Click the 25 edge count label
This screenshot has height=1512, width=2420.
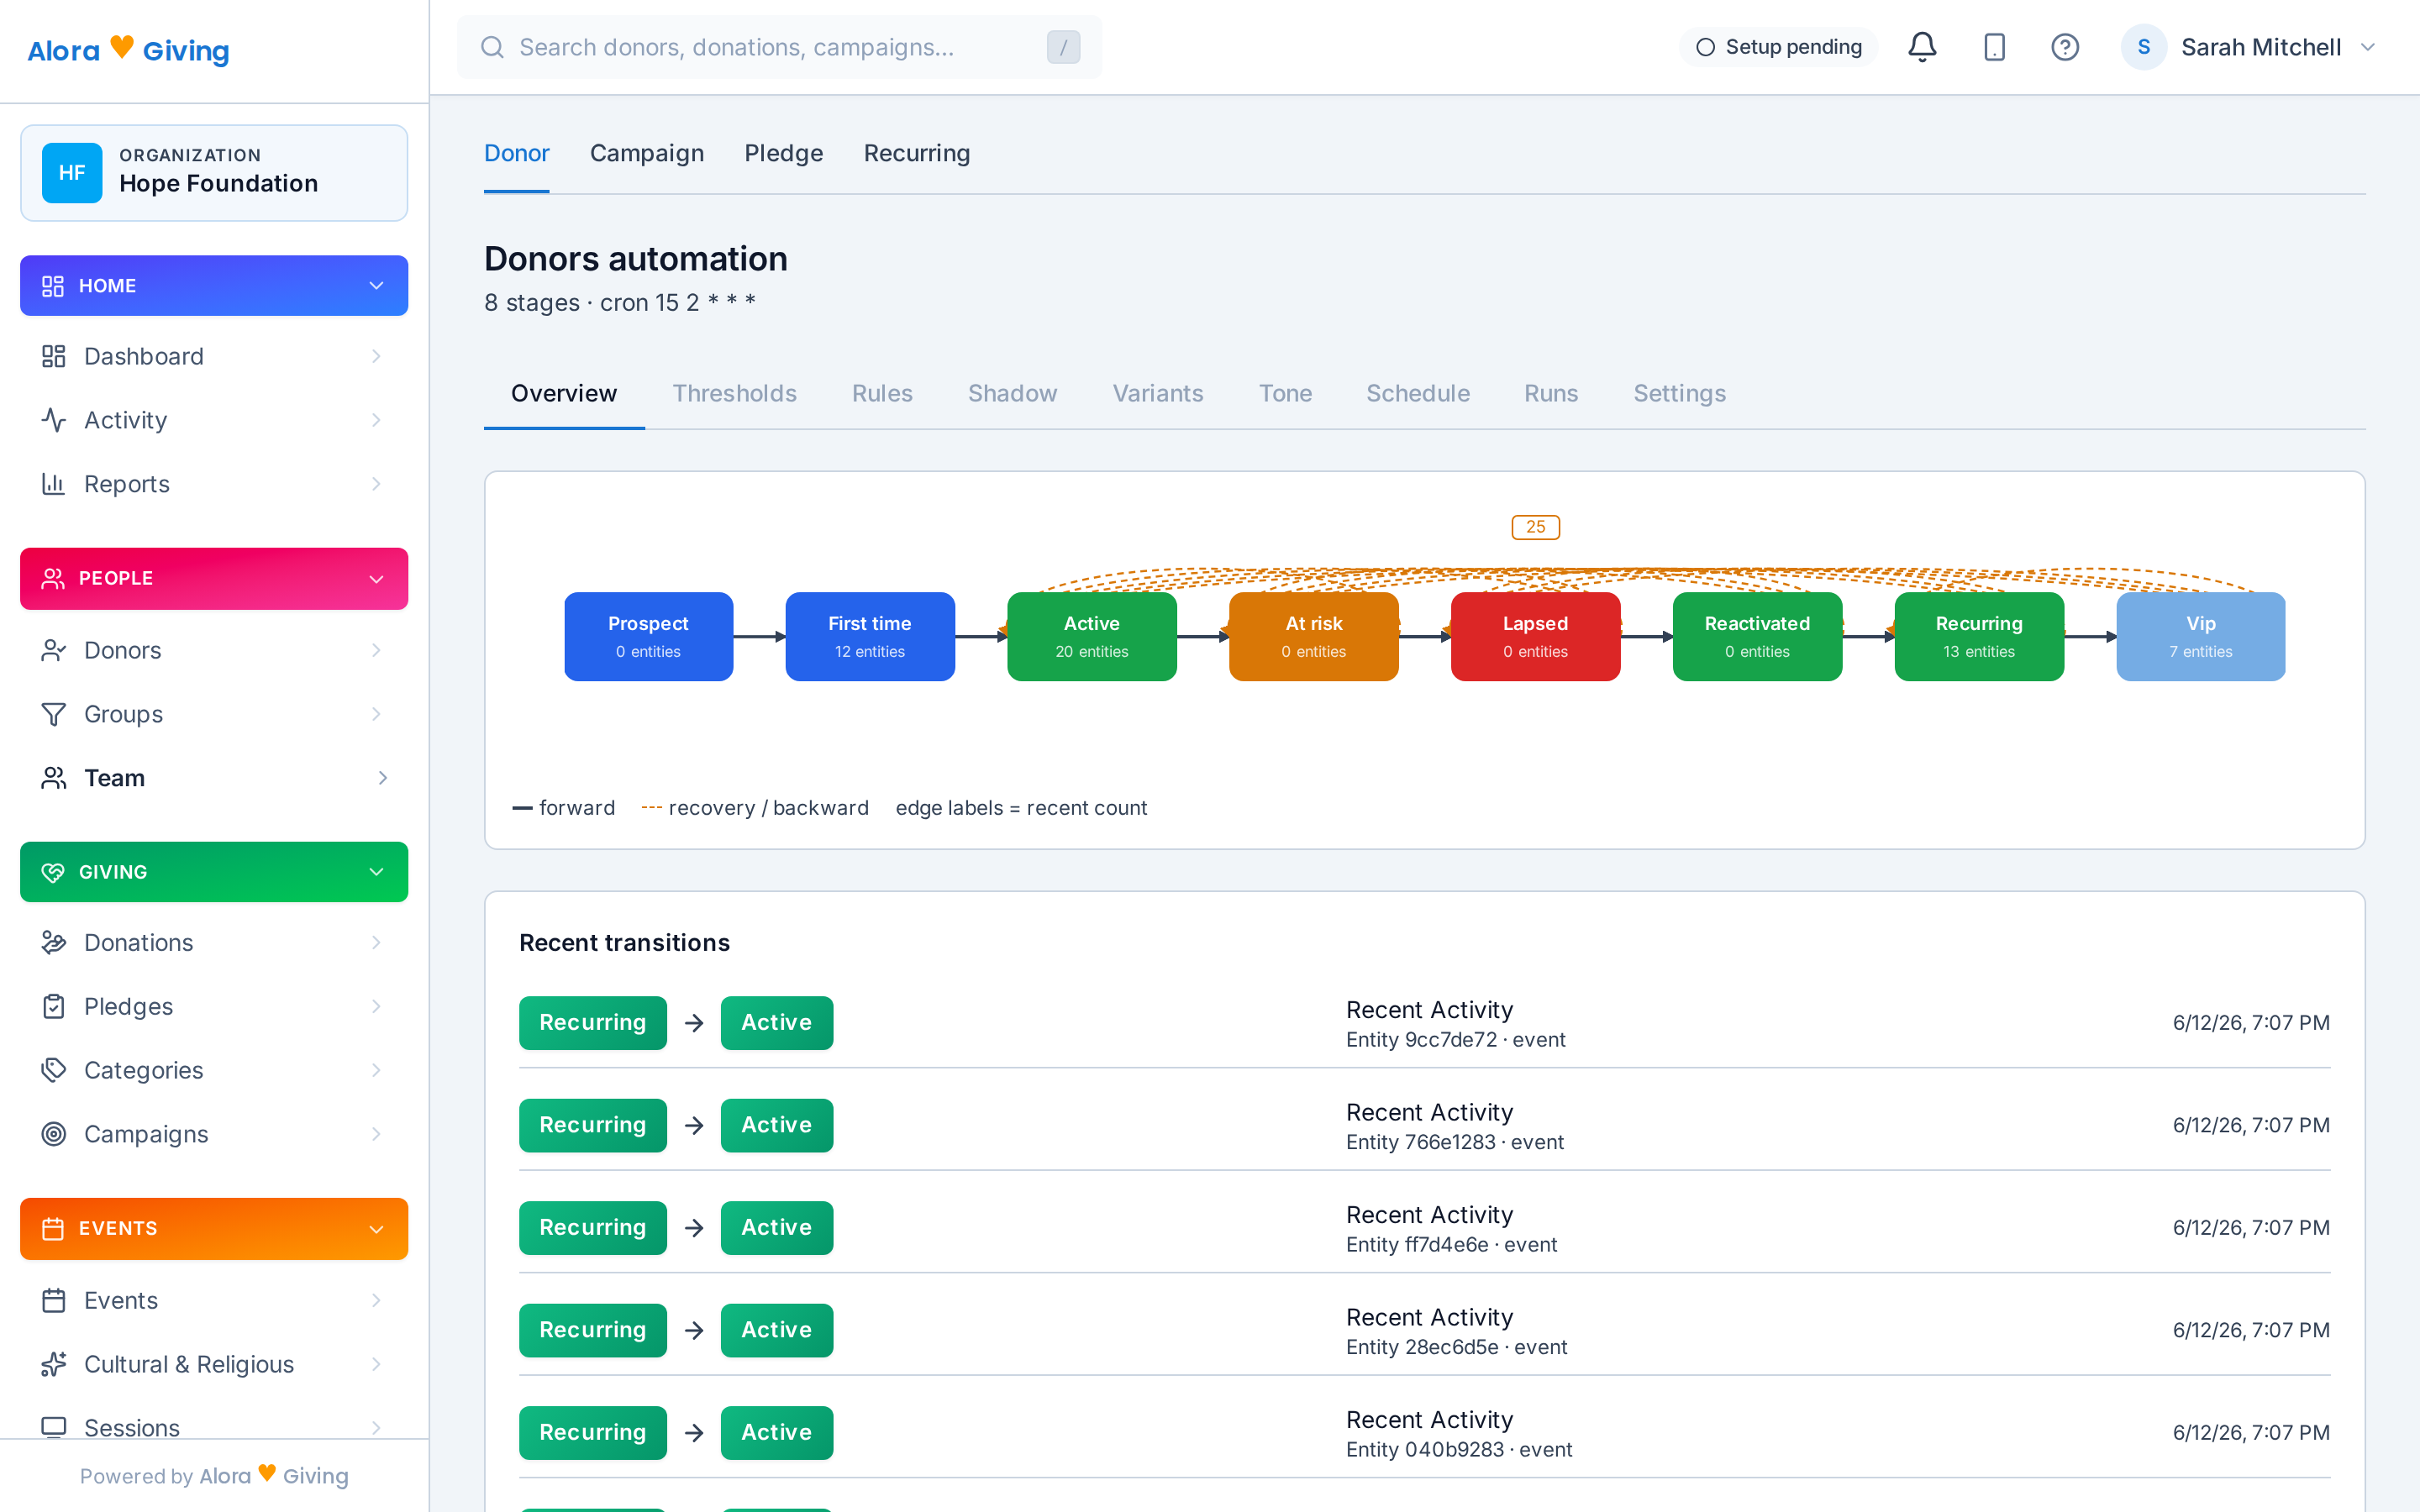[x=1536, y=527]
